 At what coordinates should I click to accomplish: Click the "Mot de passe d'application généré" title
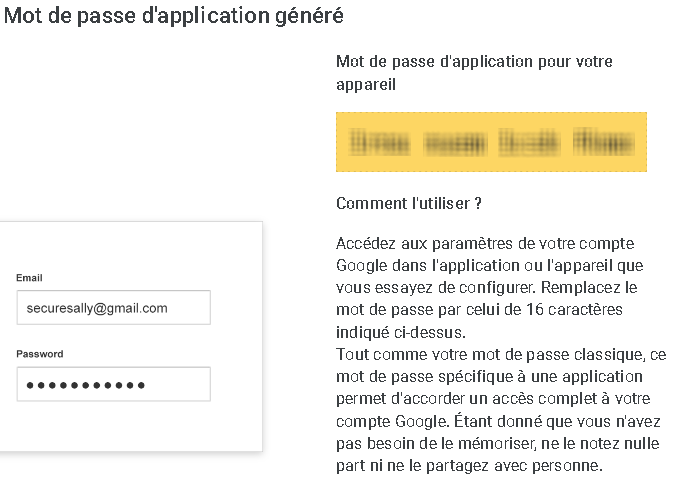pyautogui.click(x=174, y=16)
